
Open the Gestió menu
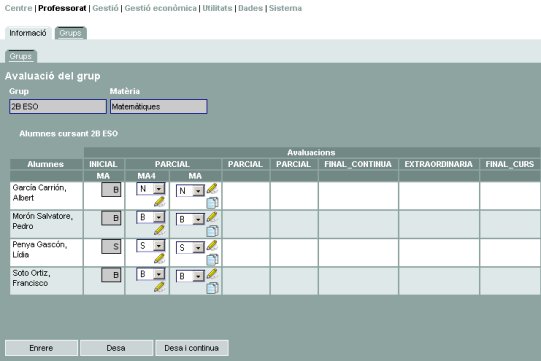coord(105,8)
